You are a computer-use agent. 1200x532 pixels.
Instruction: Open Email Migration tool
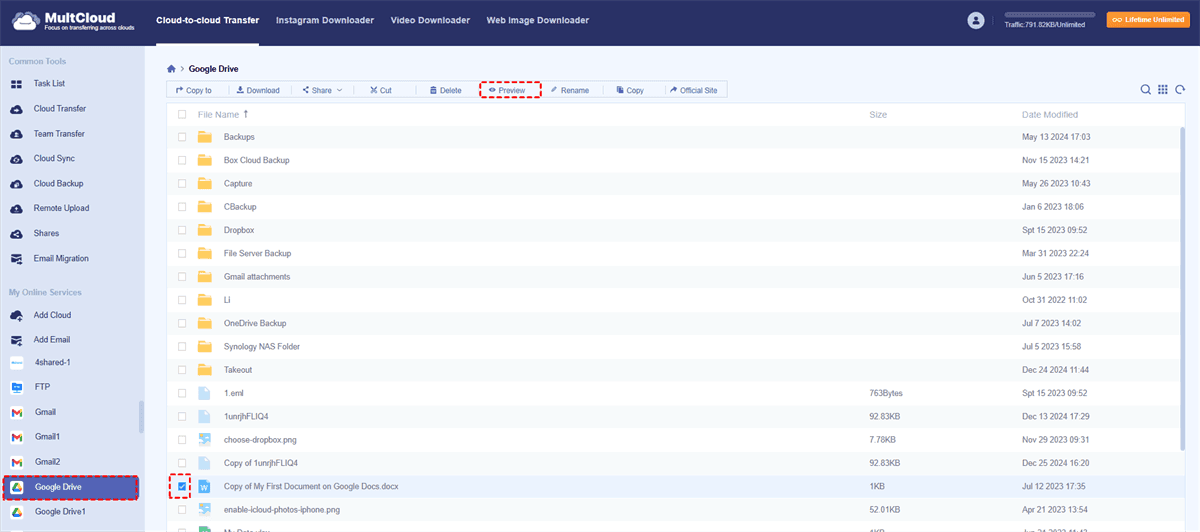tap(61, 259)
